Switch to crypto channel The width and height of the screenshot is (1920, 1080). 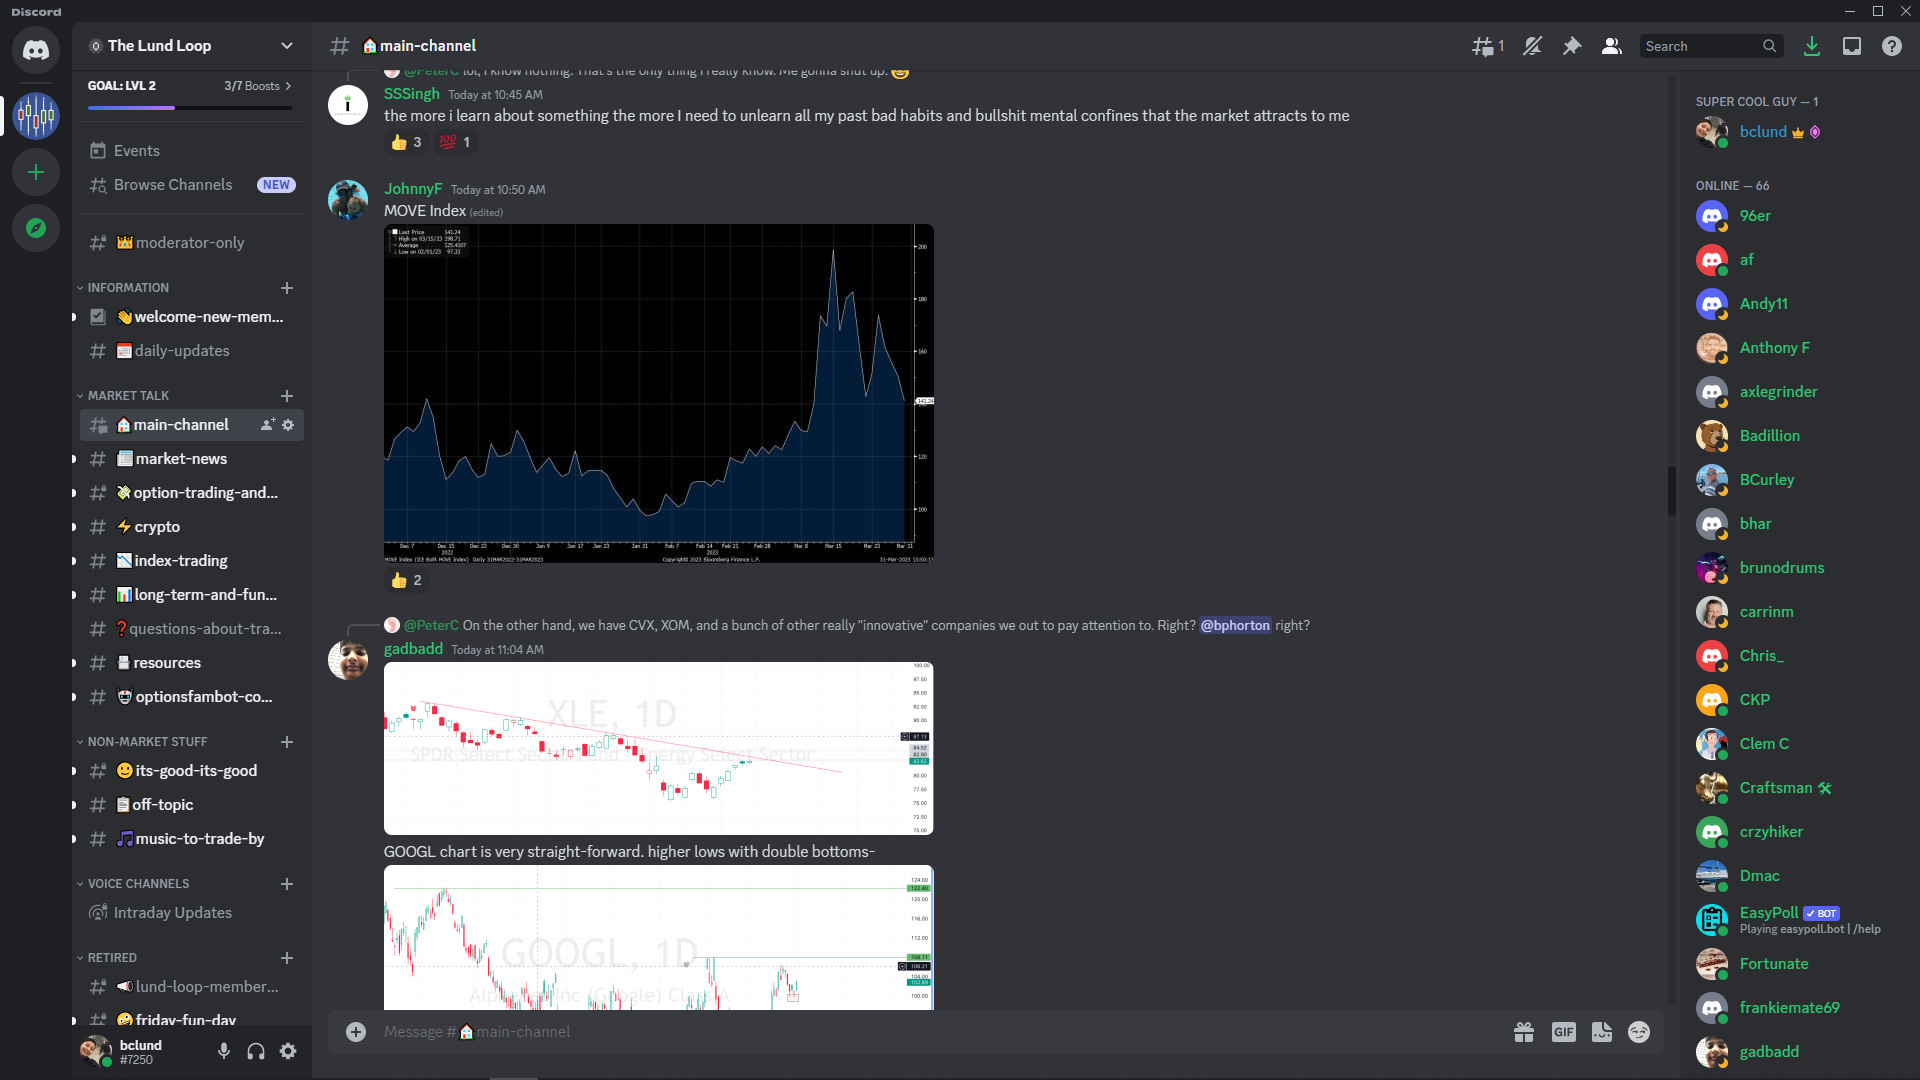point(192,527)
